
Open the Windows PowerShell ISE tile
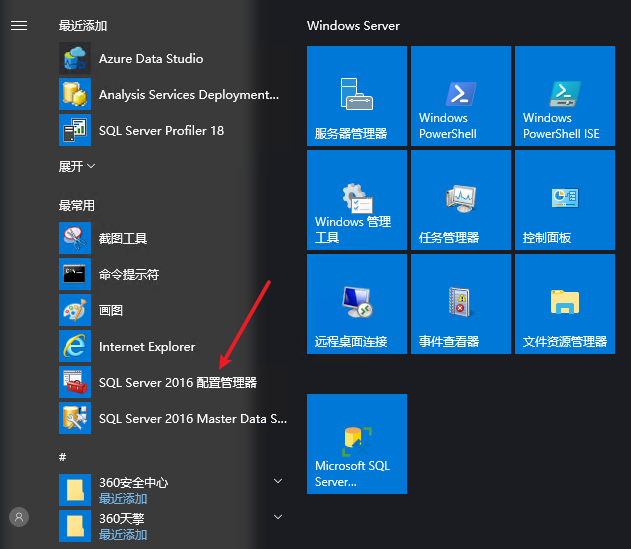pyautogui.click(x=565, y=96)
